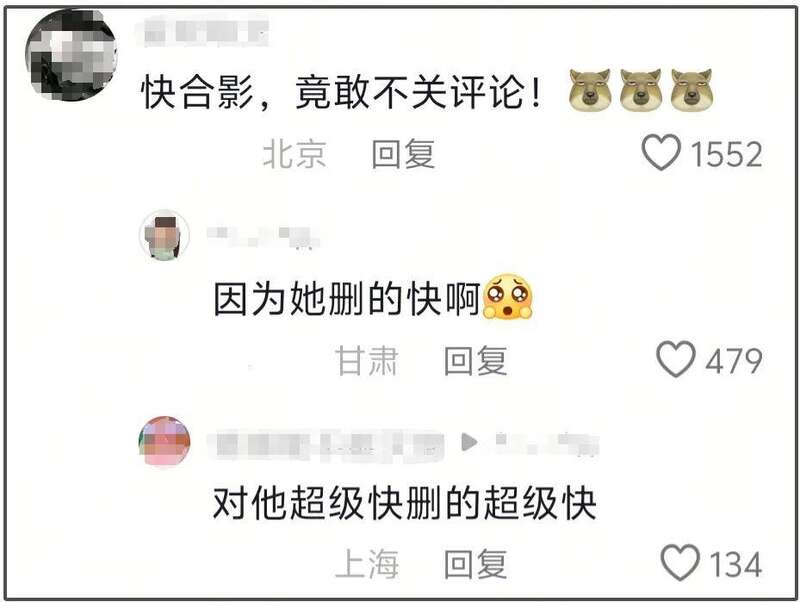Open the top commenter's pixelated avatar

pos(71,55)
